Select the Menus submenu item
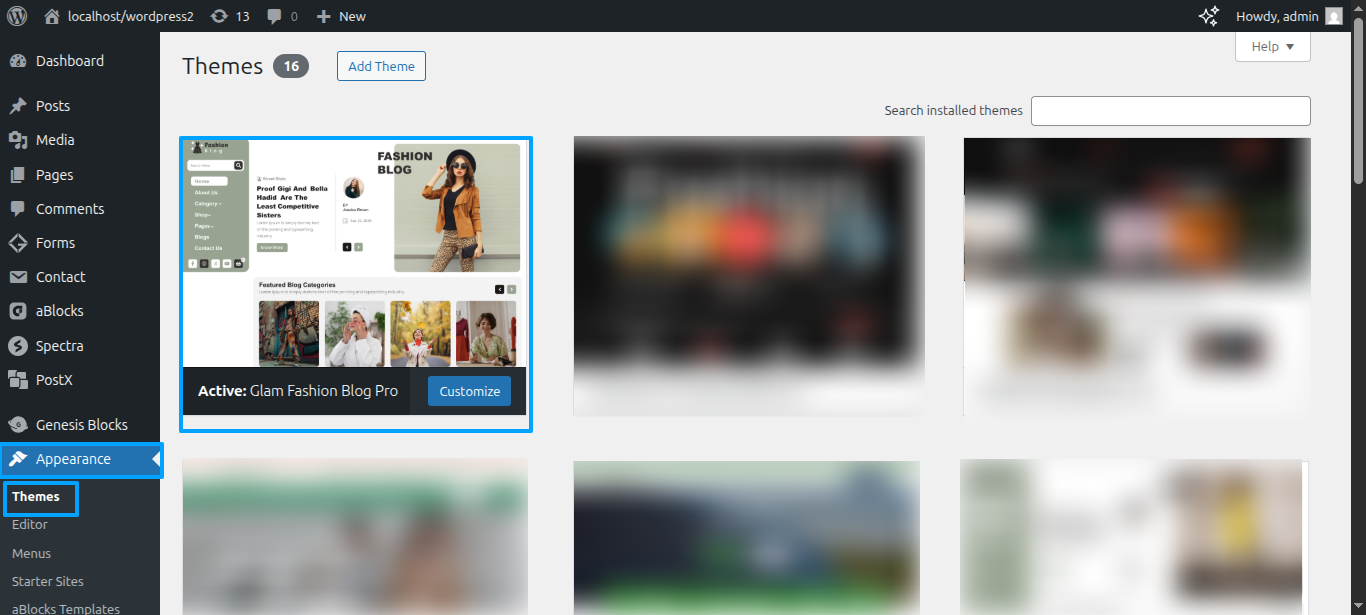This screenshot has width=1366, height=615. (x=31, y=553)
